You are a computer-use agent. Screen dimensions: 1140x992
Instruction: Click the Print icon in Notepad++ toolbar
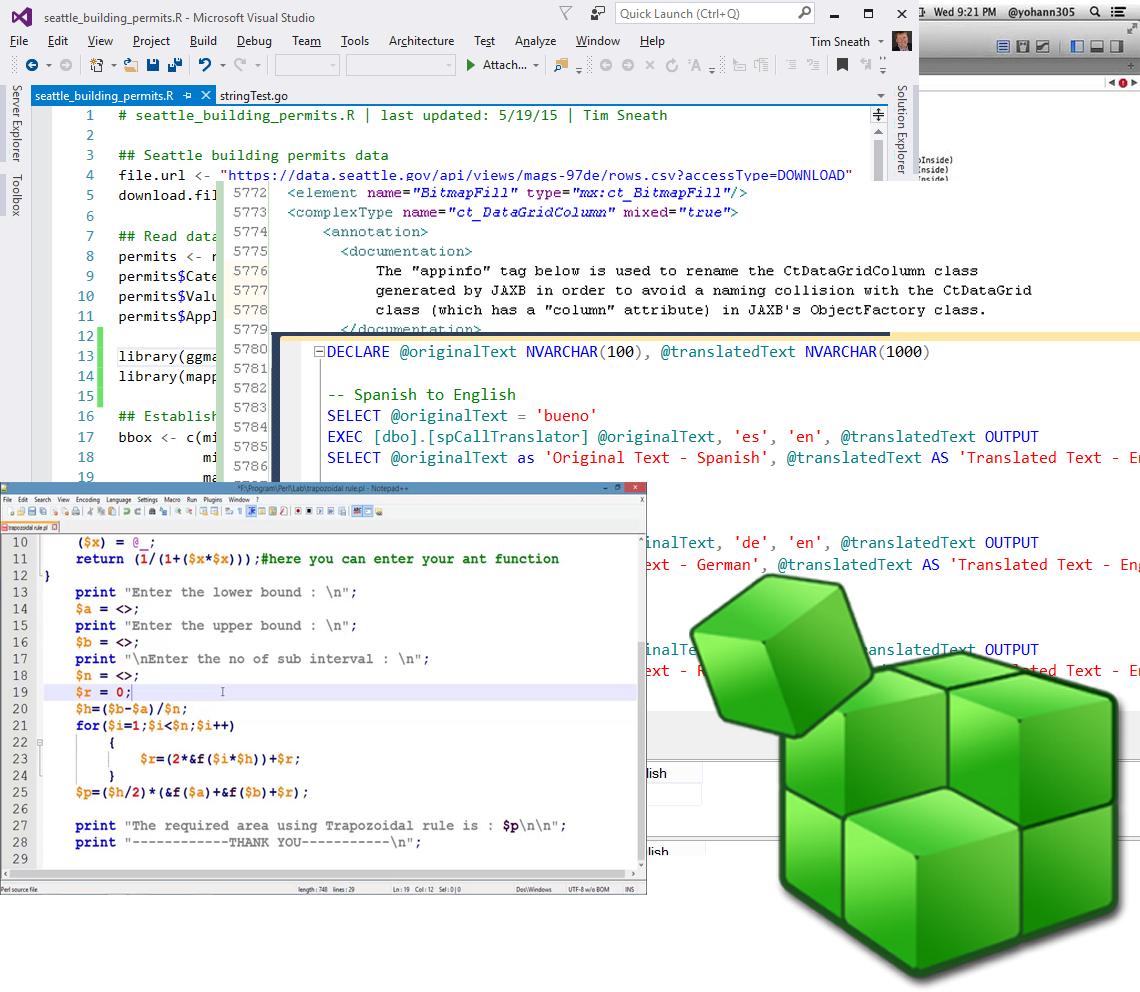(x=75, y=511)
